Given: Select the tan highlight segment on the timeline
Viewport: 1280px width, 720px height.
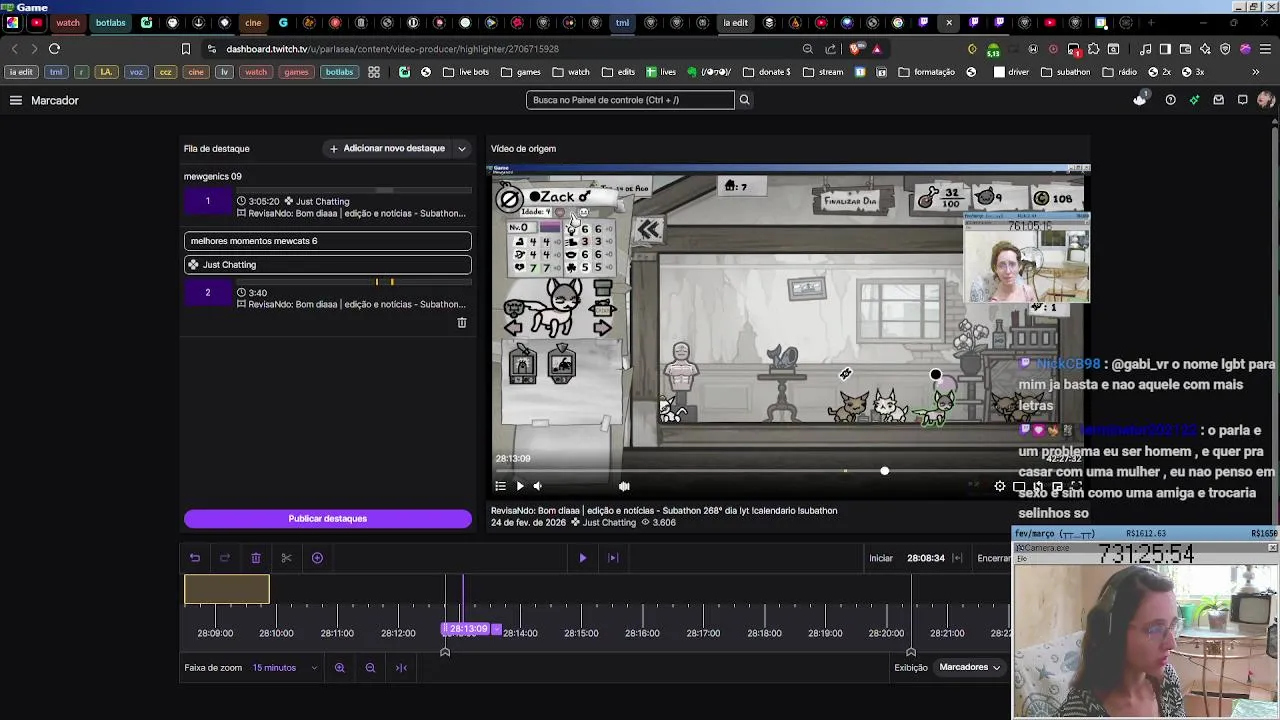Looking at the screenshot, I should [227, 589].
